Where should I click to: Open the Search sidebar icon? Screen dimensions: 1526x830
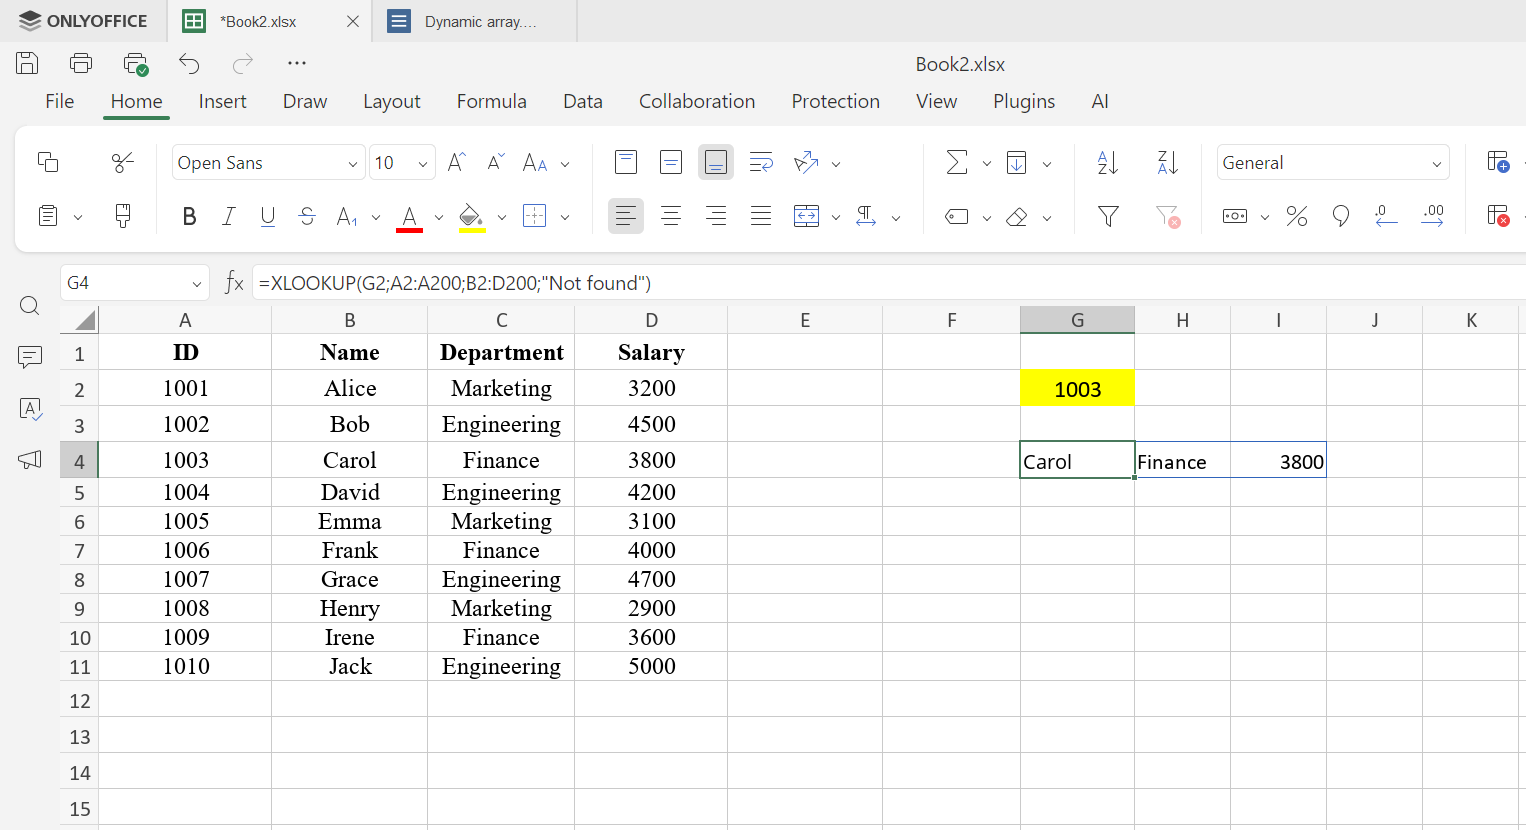click(x=29, y=306)
